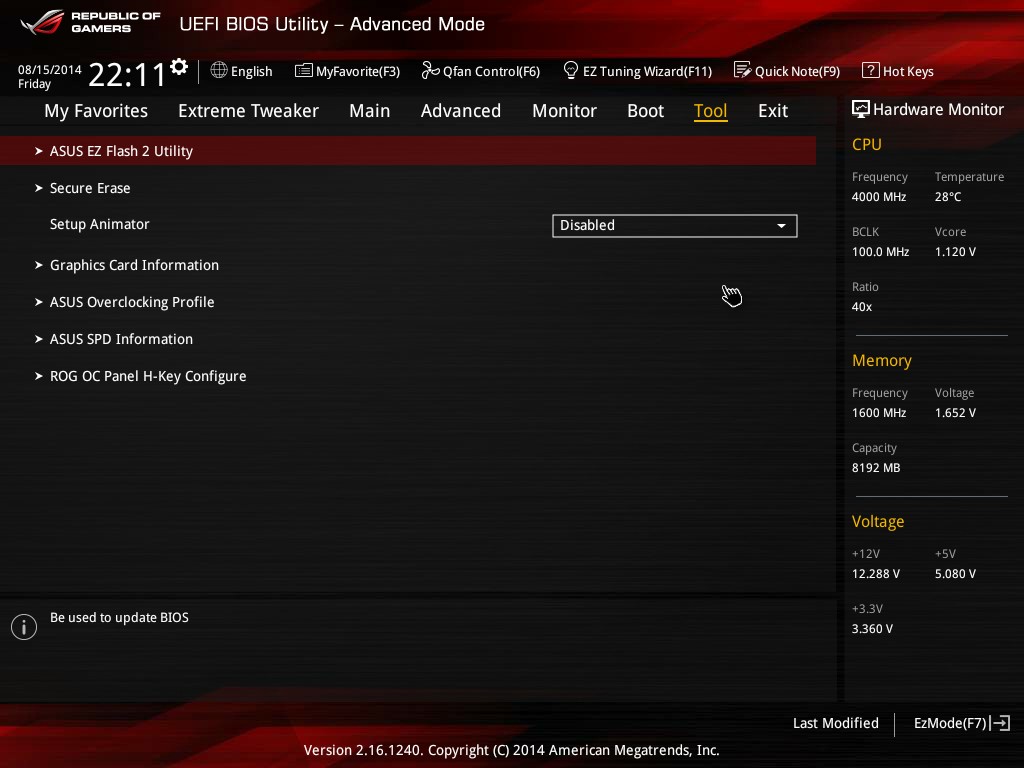The height and width of the screenshot is (768, 1024).
Task: Expand ROG OC Panel H-Key Configure arrow
Action: (x=39, y=376)
